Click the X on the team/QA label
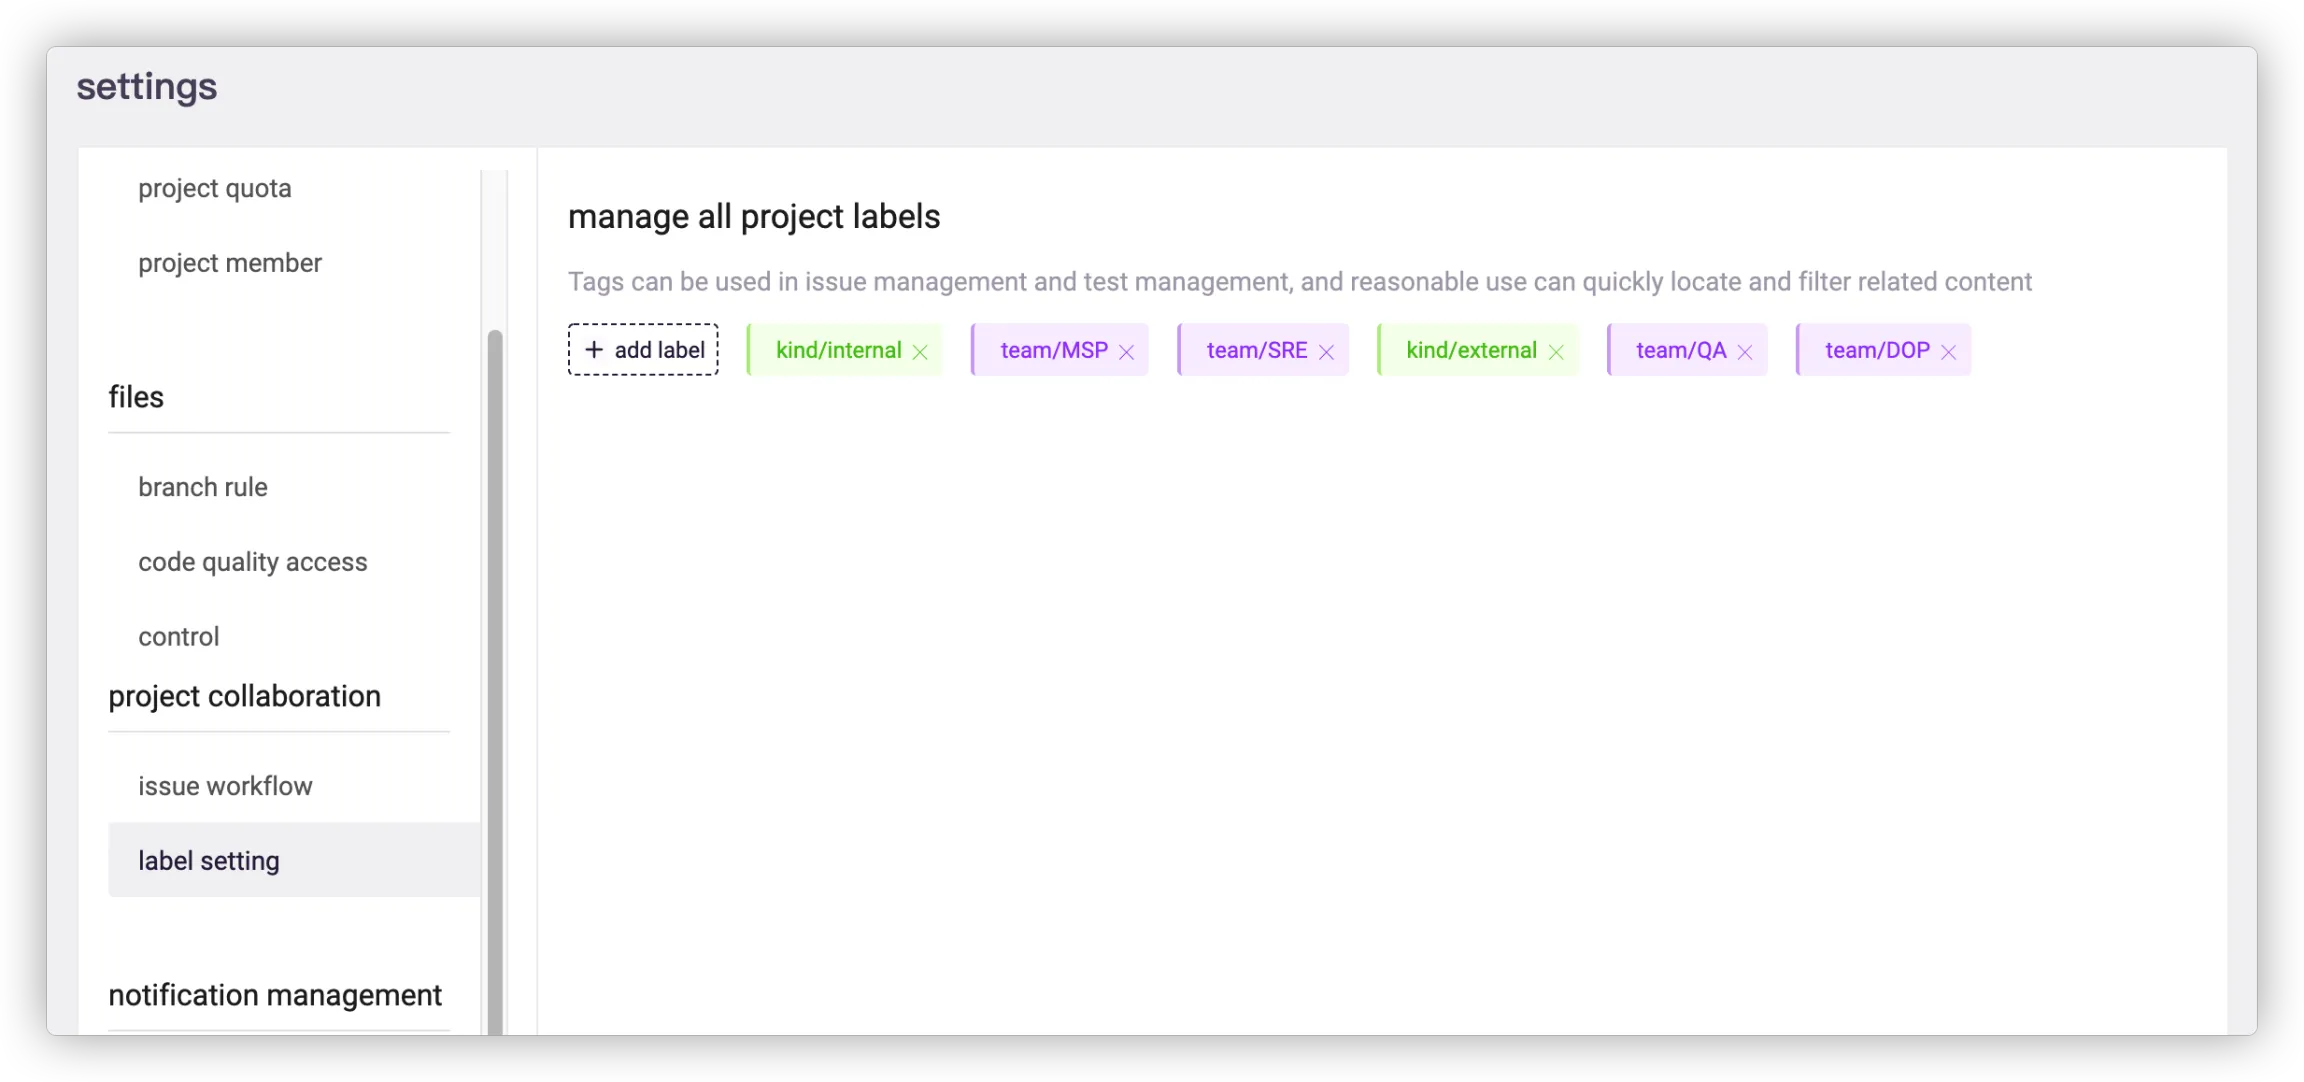The image size is (2304, 1082). (1745, 352)
